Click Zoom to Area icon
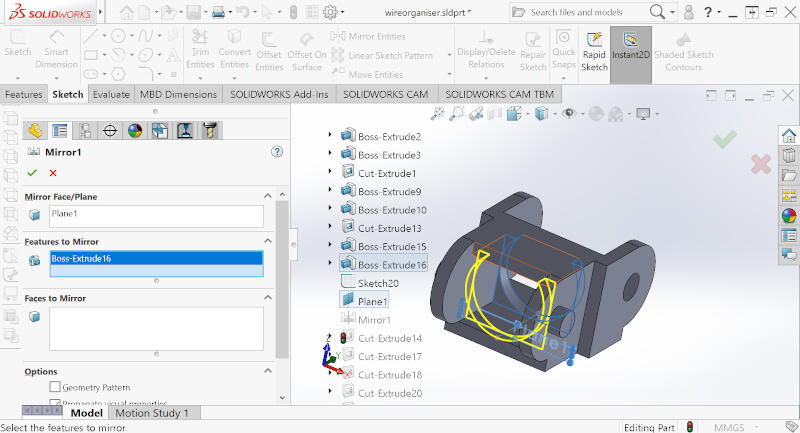 [457, 113]
